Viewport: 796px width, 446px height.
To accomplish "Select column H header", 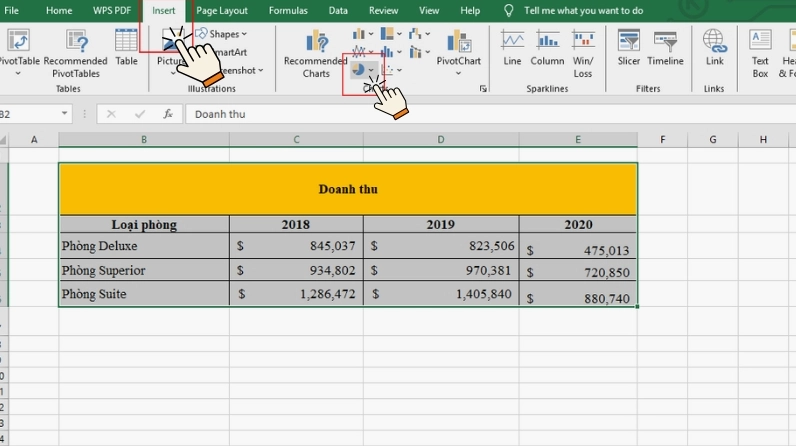I will [763, 140].
